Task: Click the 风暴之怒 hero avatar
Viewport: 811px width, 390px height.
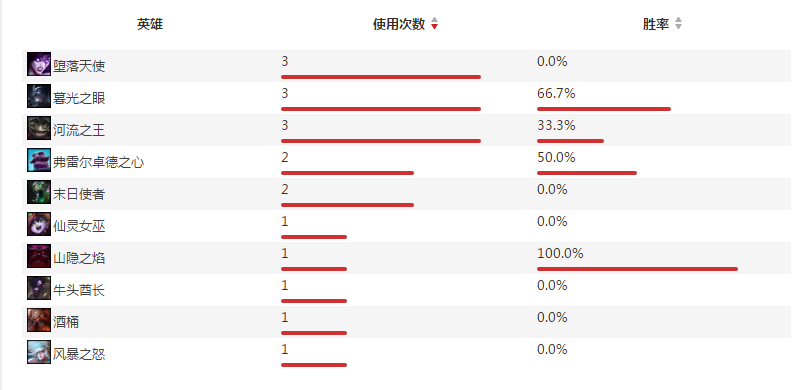Action: click(39, 353)
